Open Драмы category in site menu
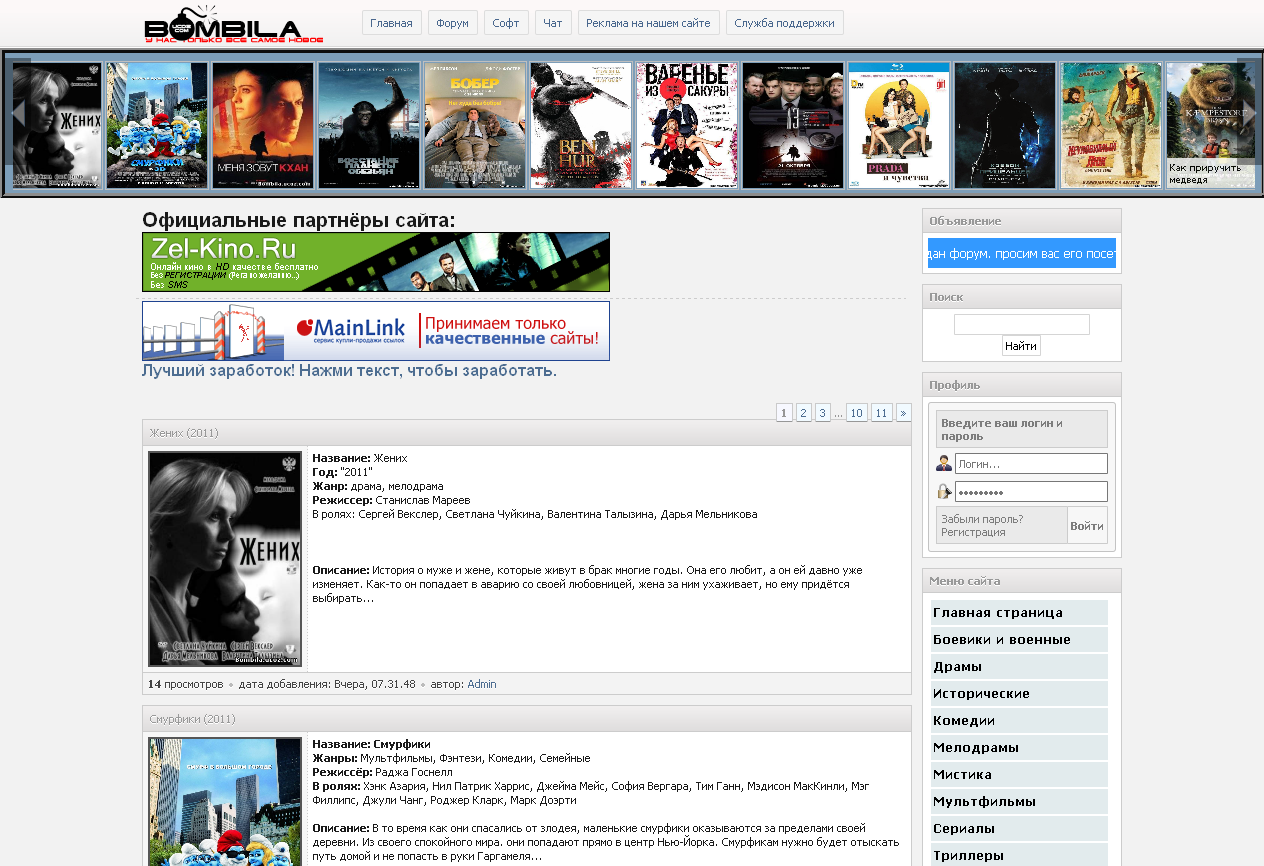This screenshot has height=866, width=1264. click(x=1019, y=667)
